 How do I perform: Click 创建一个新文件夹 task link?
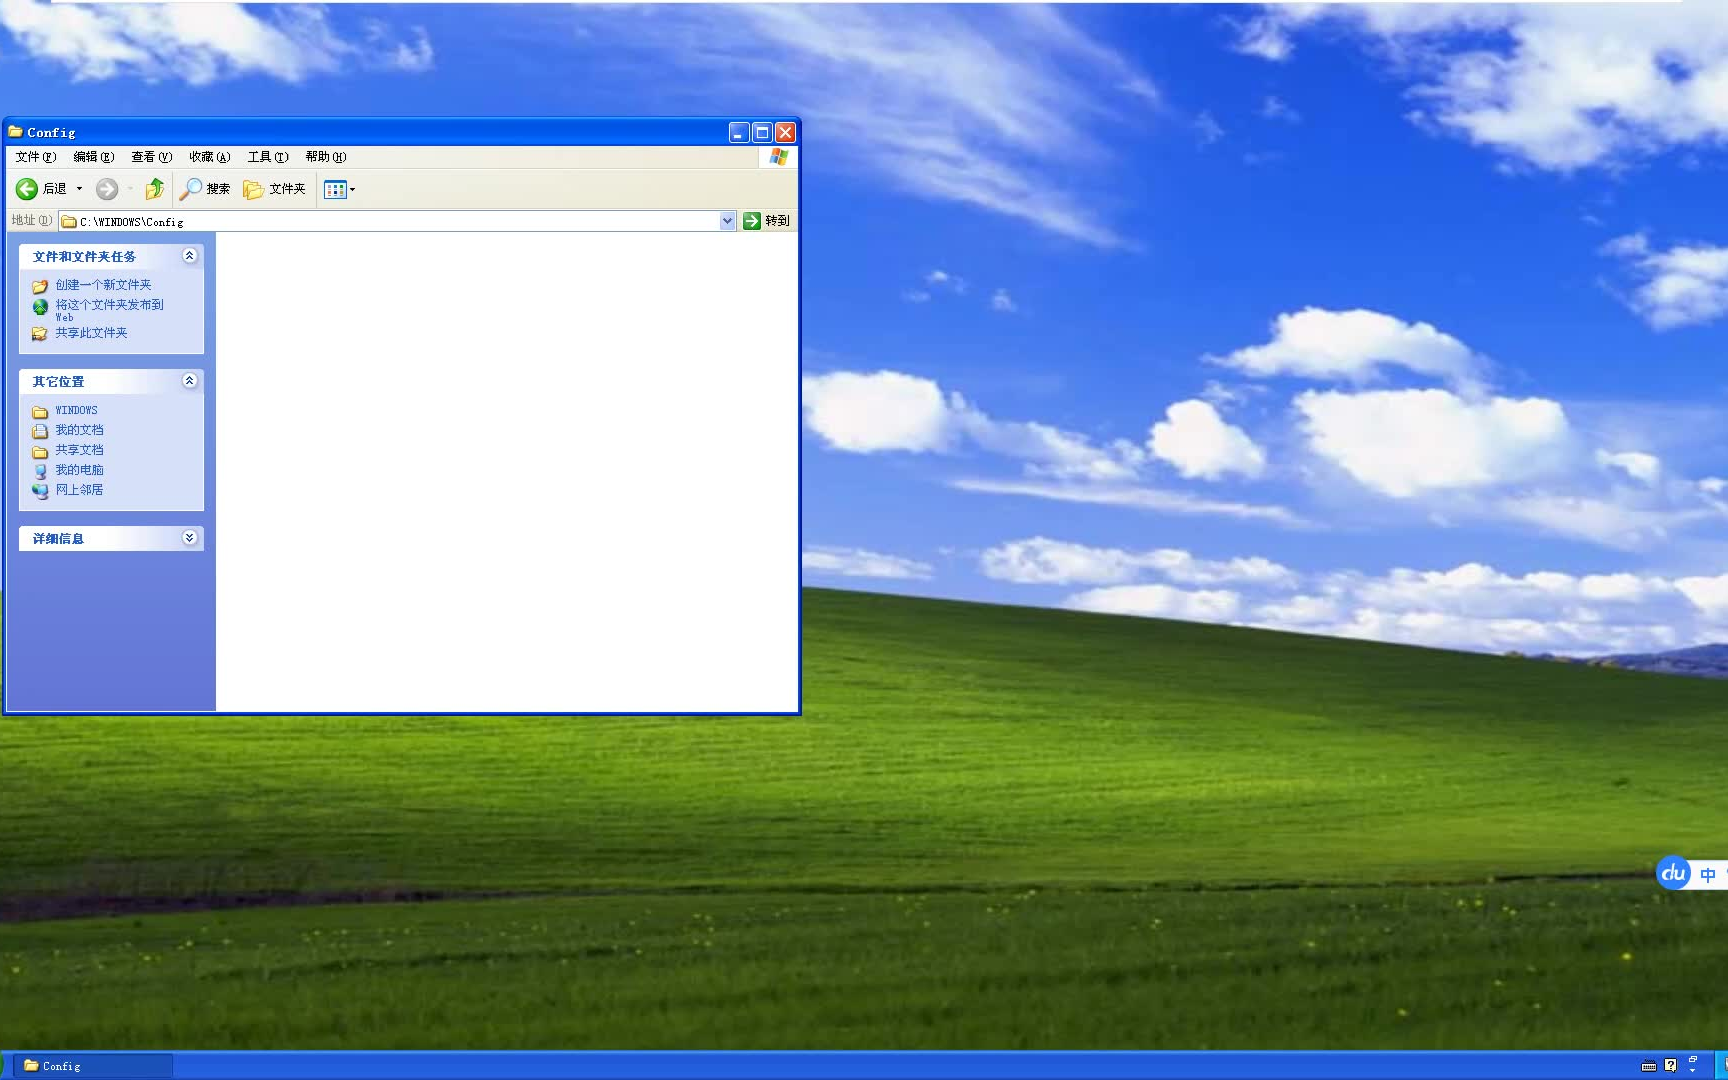(103, 285)
